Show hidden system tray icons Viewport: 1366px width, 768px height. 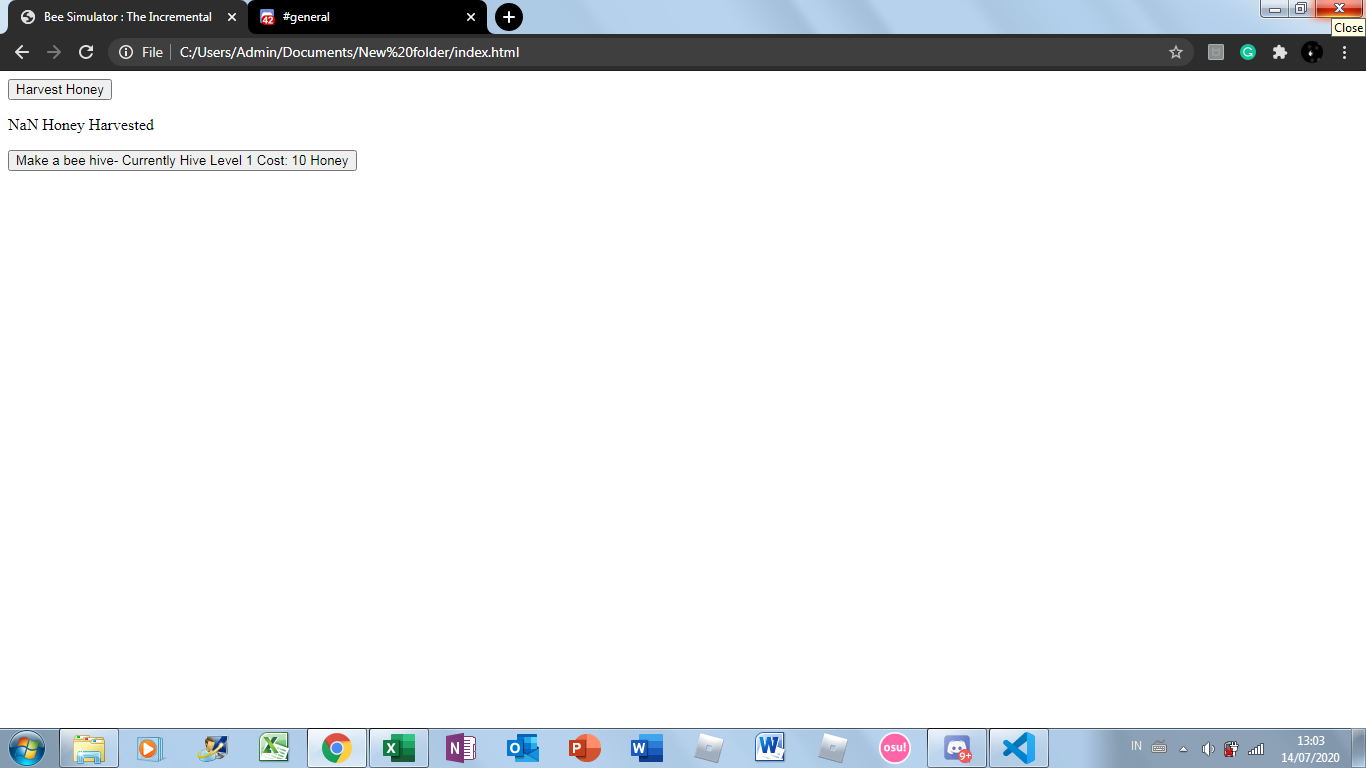point(1184,749)
